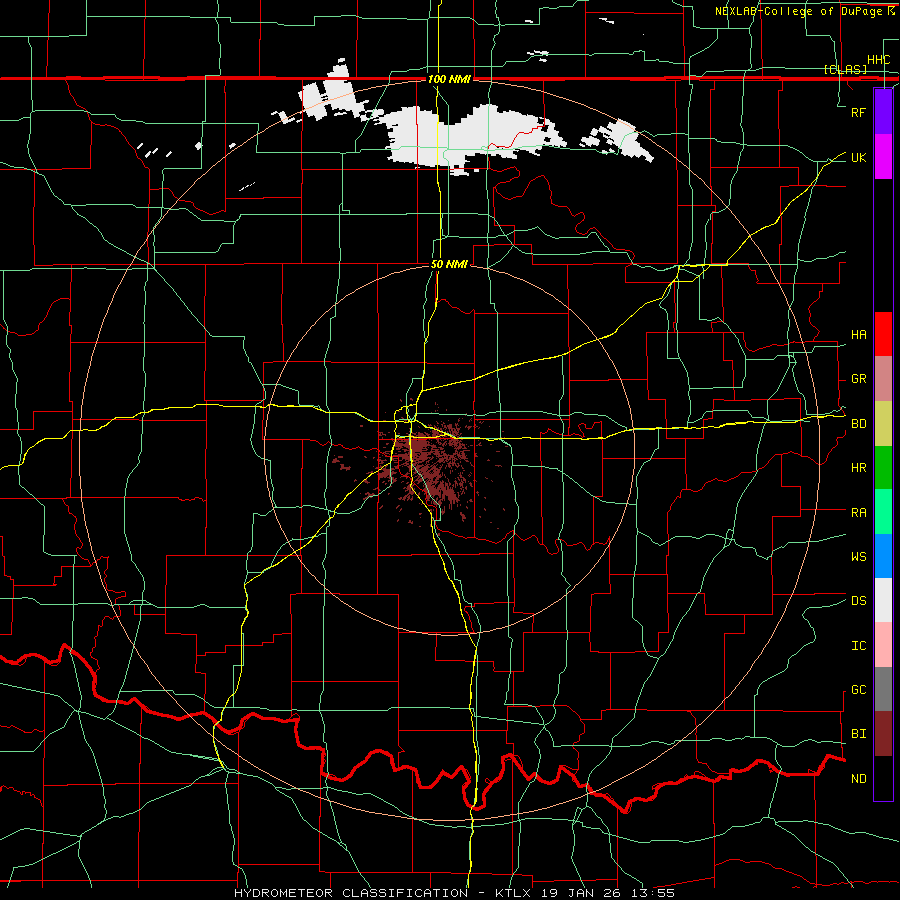Click the GR legend label
The height and width of the screenshot is (900, 900).
pos(858,379)
